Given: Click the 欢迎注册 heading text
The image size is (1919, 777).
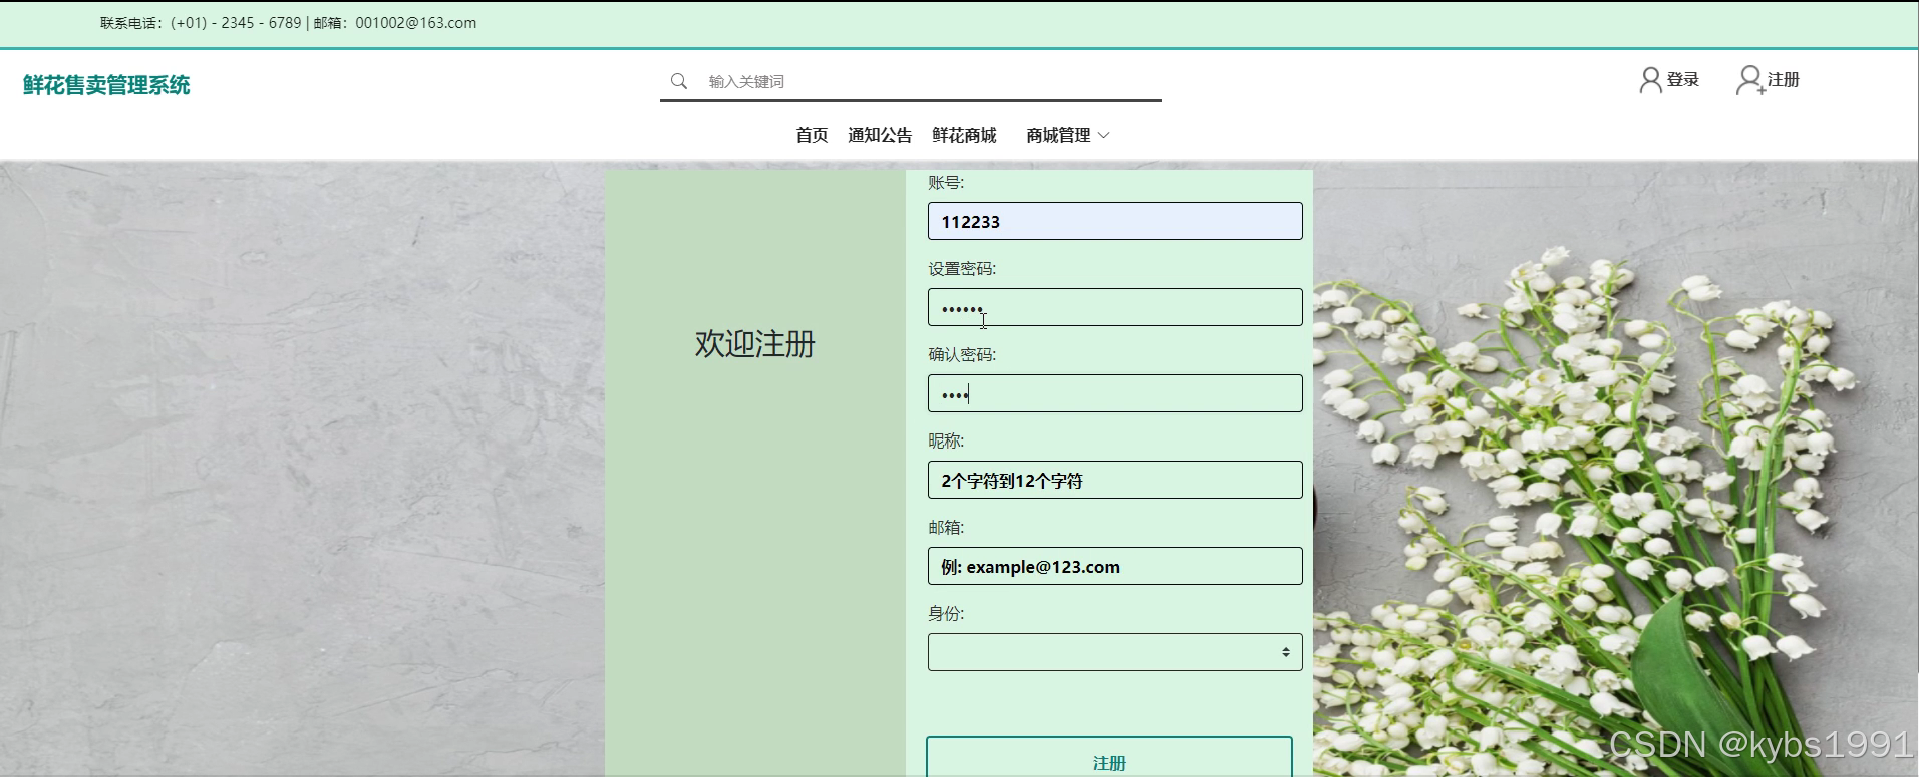Looking at the screenshot, I should (x=755, y=344).
